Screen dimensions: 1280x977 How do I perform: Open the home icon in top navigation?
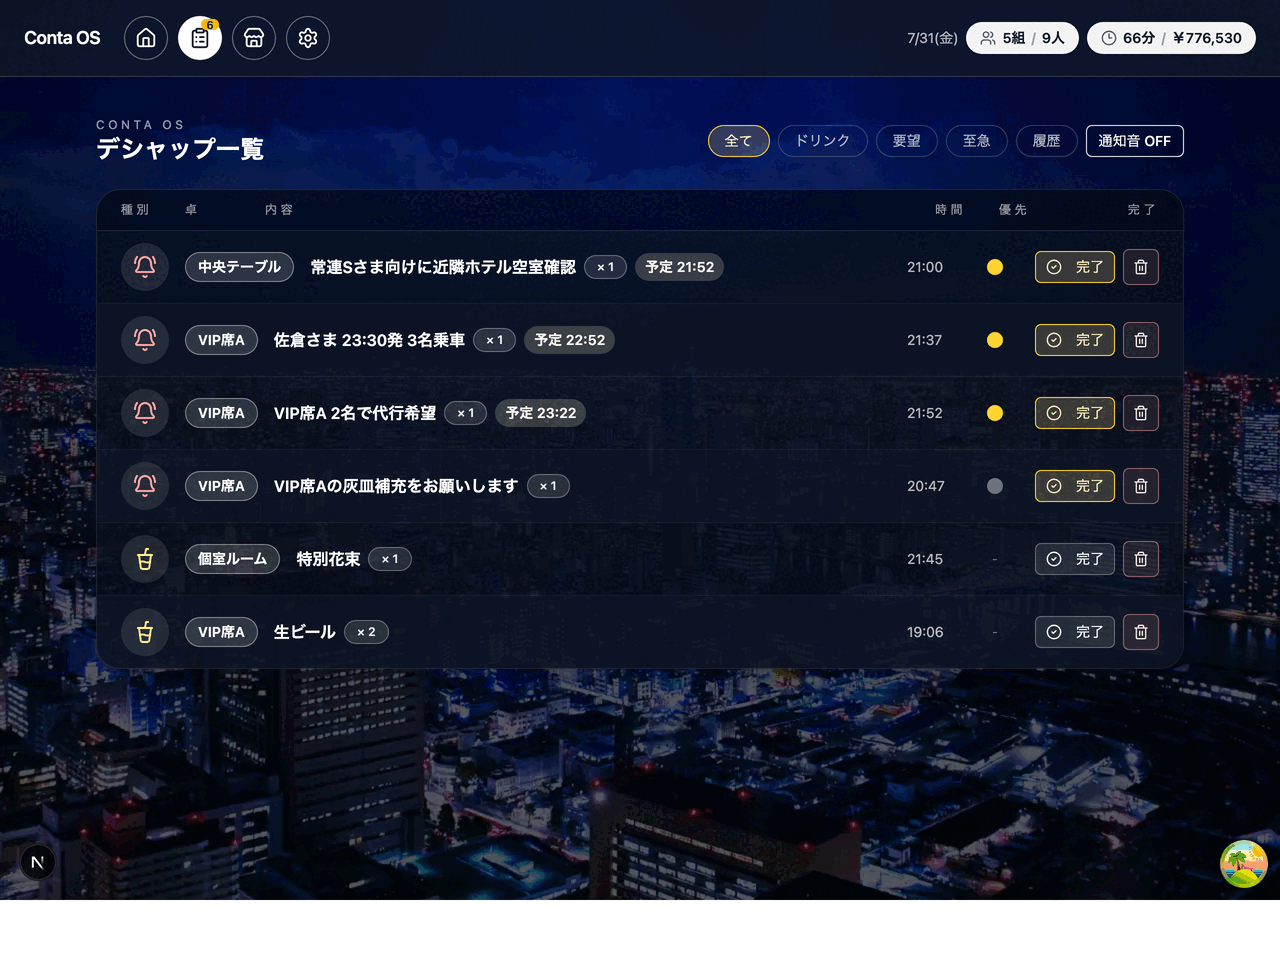pos(146,38)
